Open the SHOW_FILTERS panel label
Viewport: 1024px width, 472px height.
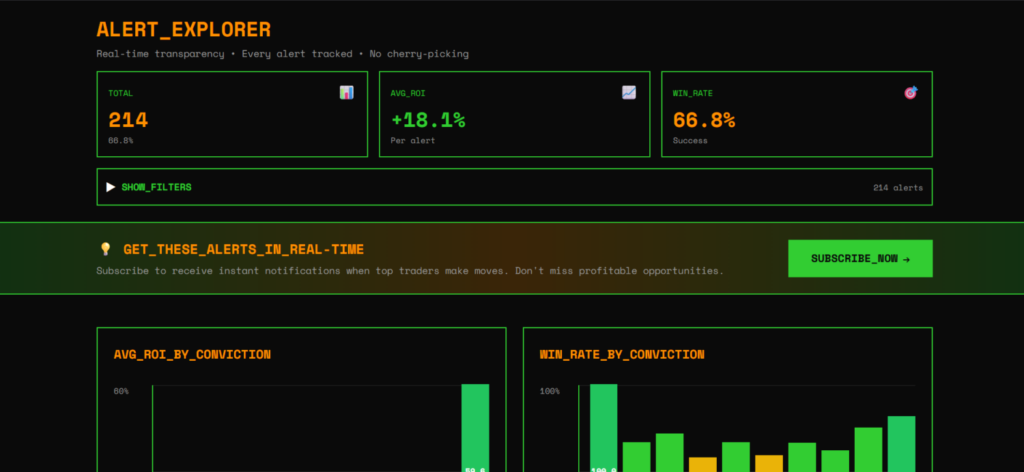click(x=156, y=187)
